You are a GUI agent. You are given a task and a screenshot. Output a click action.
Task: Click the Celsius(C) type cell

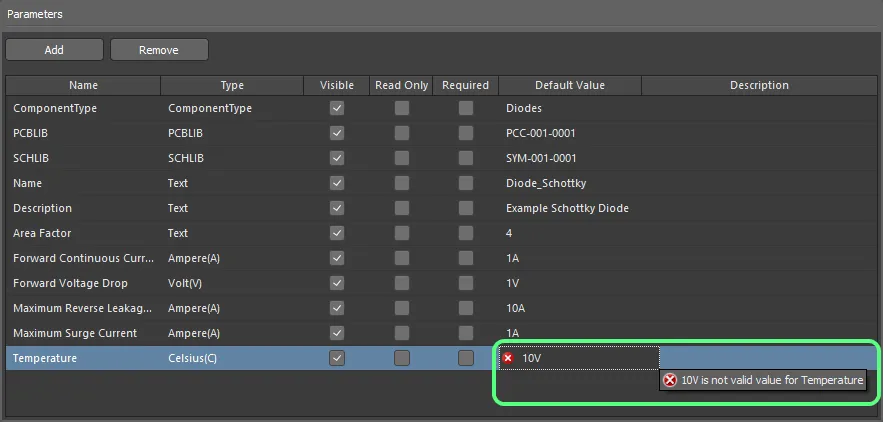coord(193,358)
